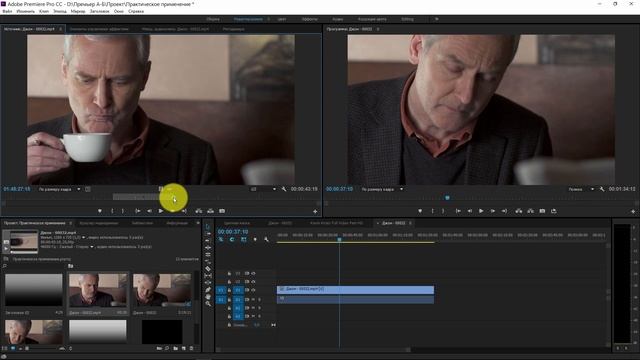Select black video thumbnail in Project panel

click(x=162, y=331)
